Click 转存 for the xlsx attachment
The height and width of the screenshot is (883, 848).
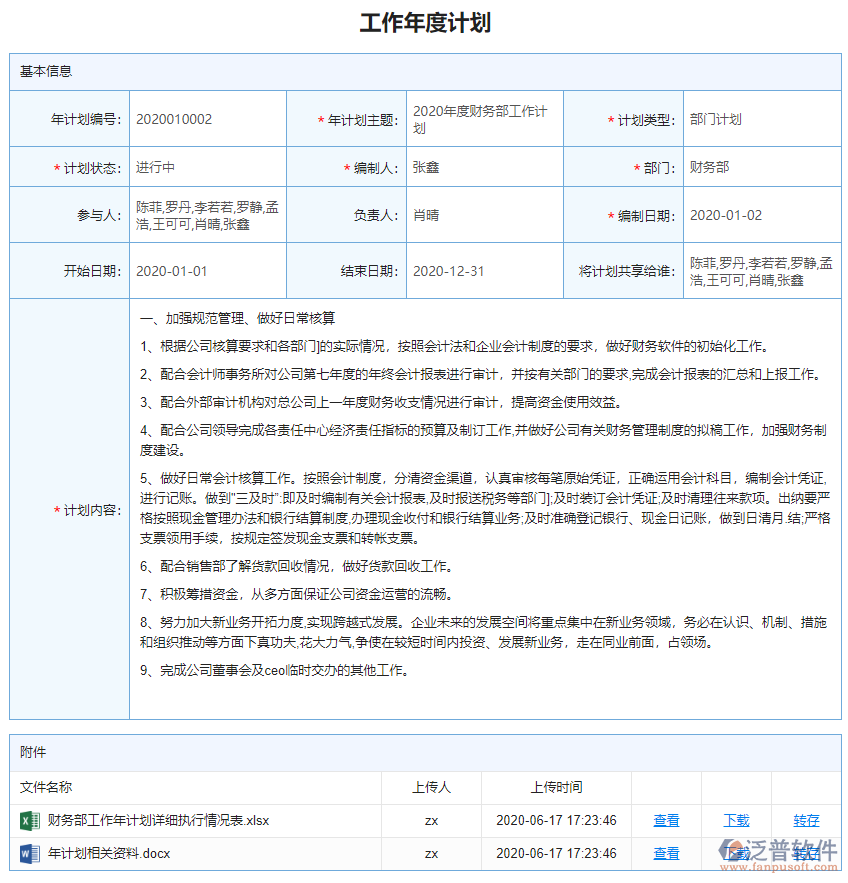click(807, 820)
